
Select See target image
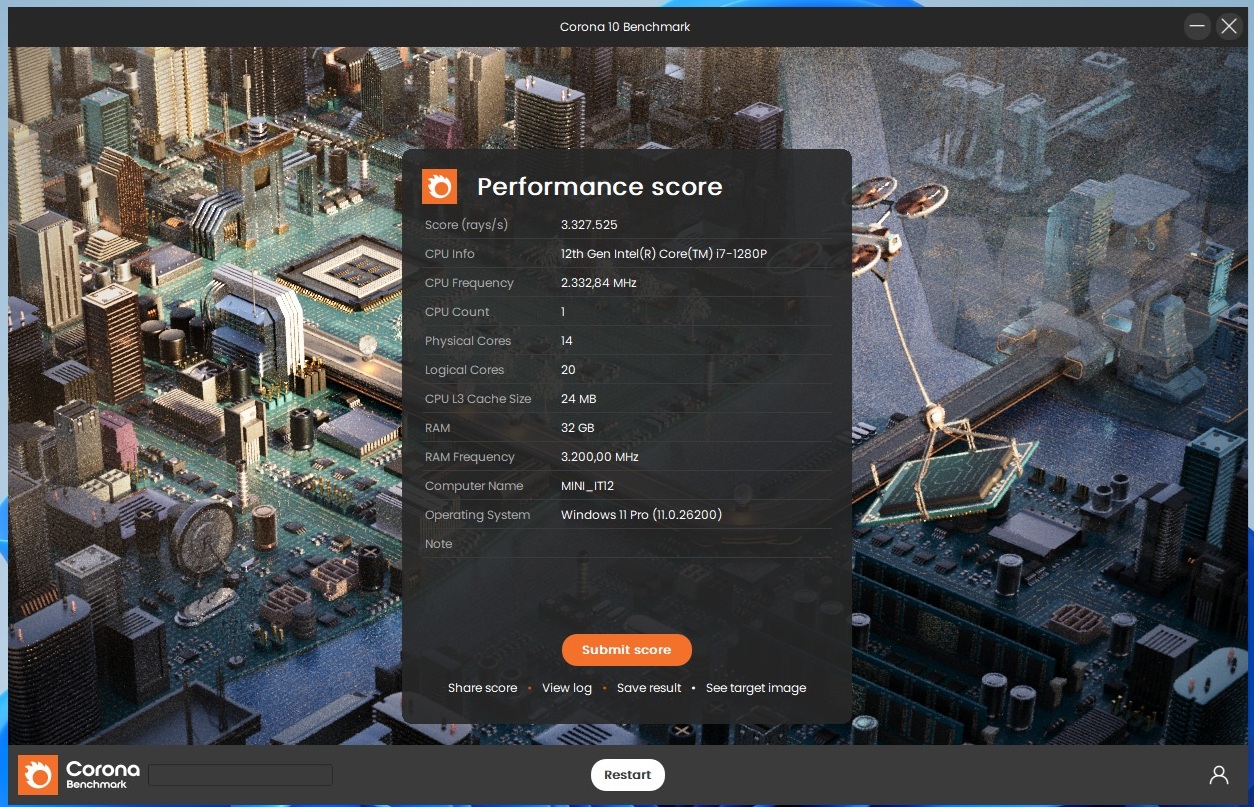tap(755, 688)
